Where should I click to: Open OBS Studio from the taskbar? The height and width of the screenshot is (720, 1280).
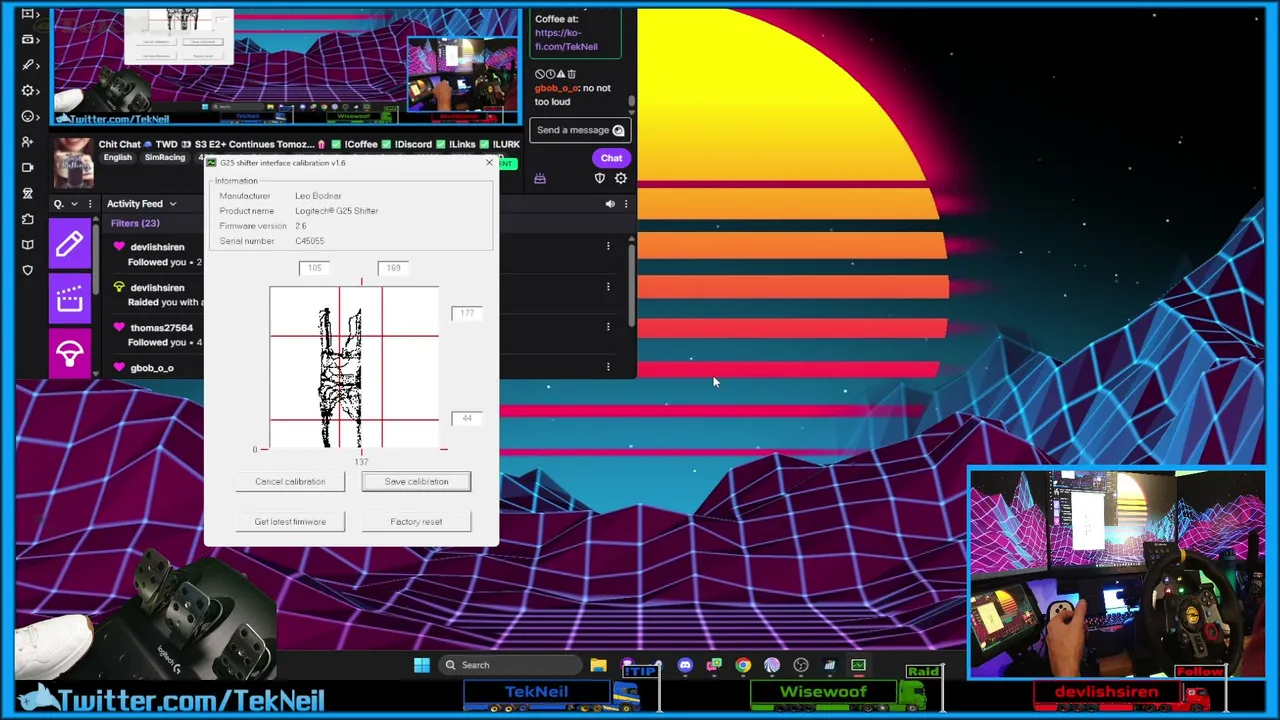click(x=801, y=665)
